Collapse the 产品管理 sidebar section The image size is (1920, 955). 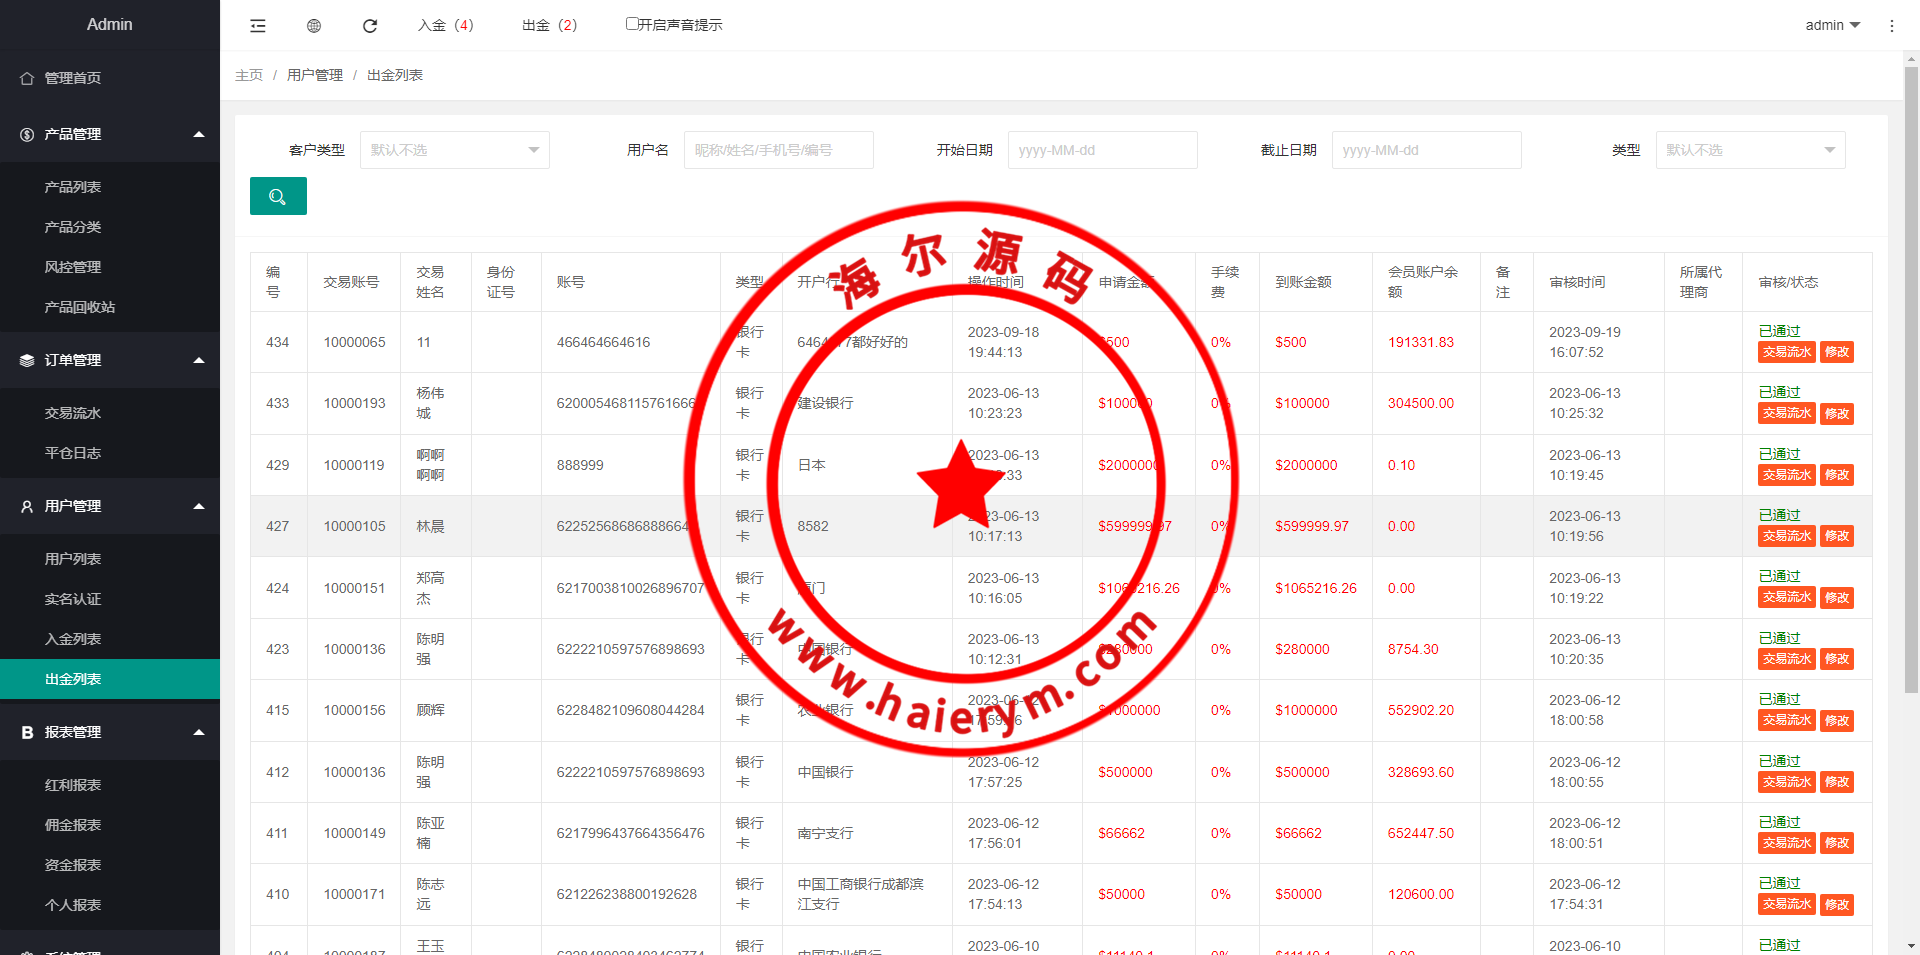199,134
